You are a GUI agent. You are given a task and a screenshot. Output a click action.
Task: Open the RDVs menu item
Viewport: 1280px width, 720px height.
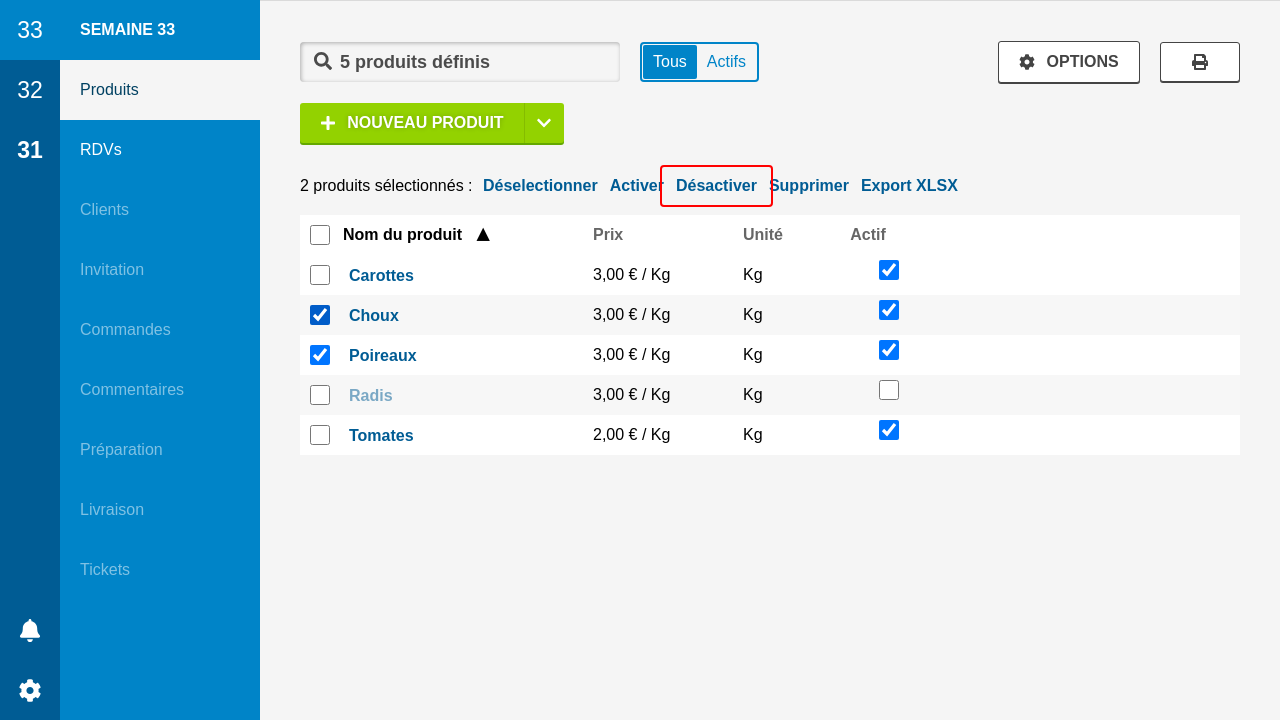(101, 150)
